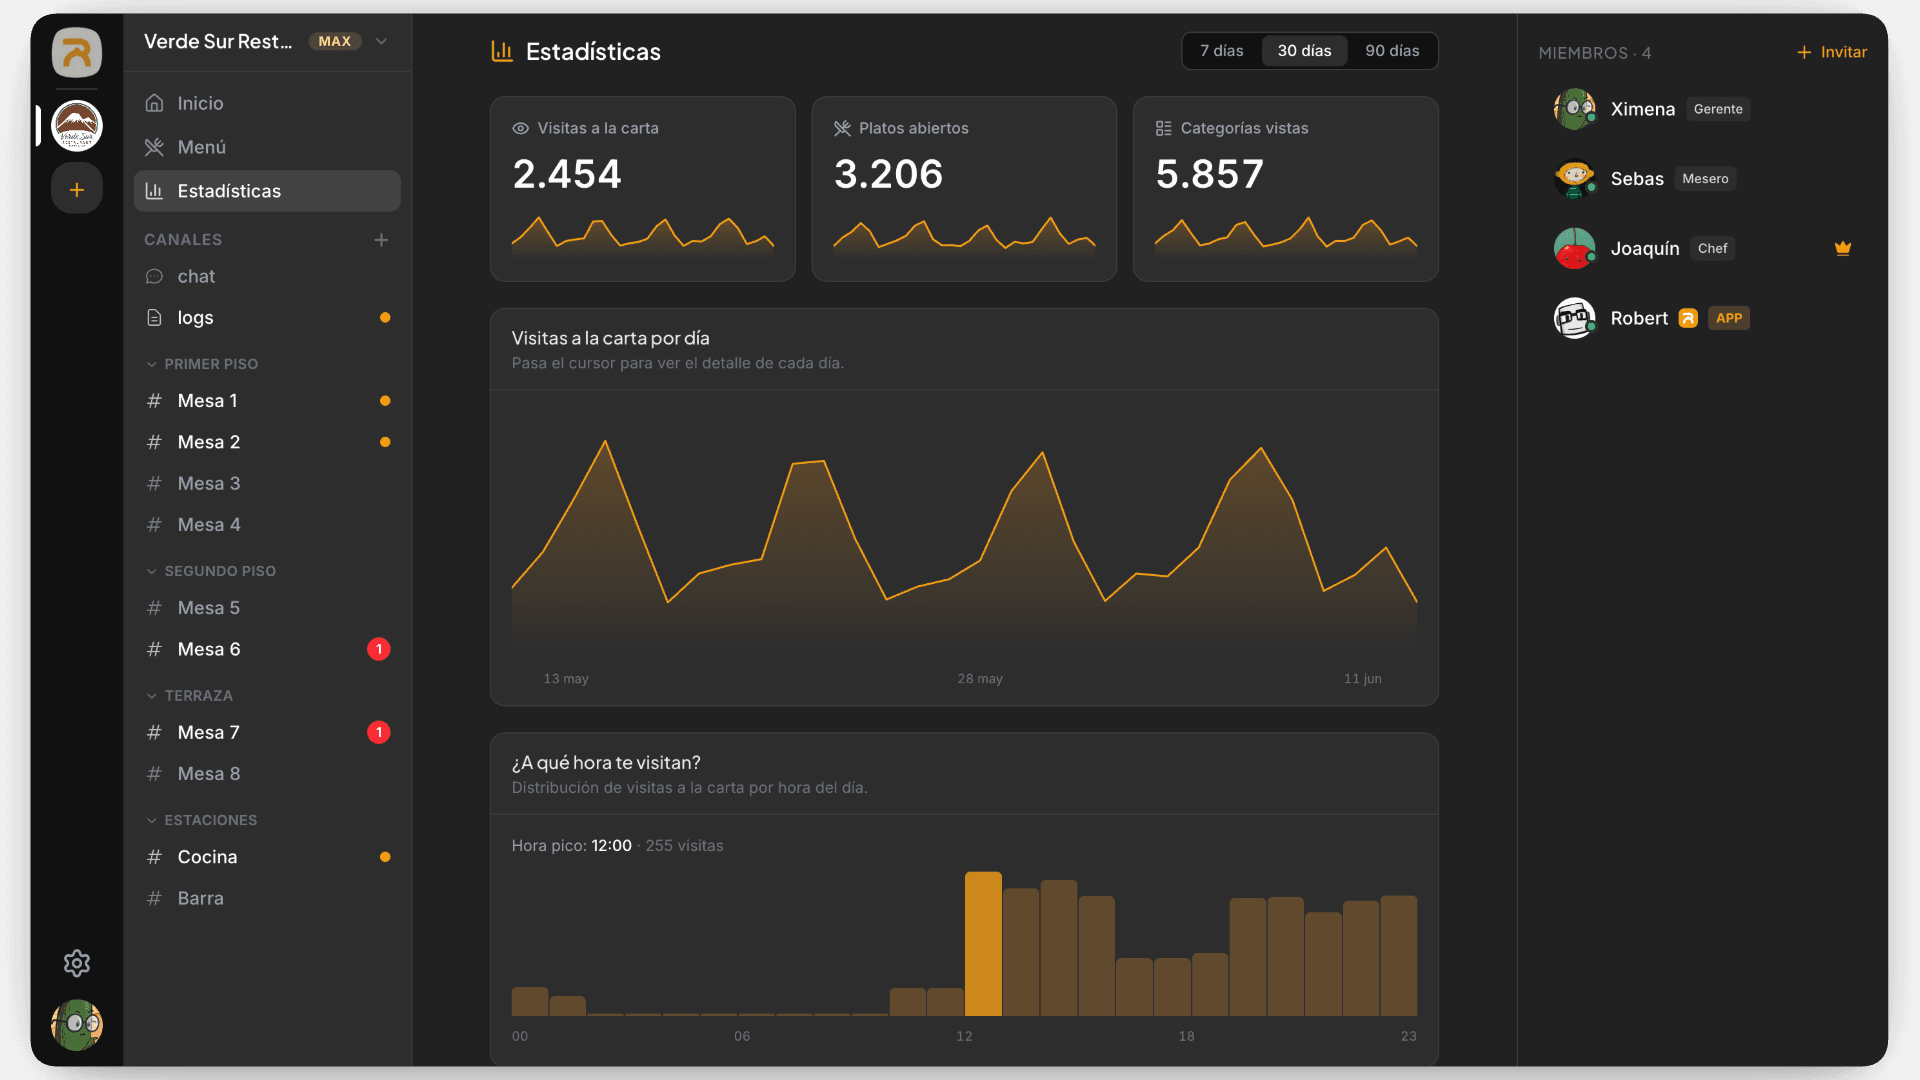The width and height of the screenshot is (1920, 1080).
Task: Add a new channel with plus icon
Action: [381, 240]
